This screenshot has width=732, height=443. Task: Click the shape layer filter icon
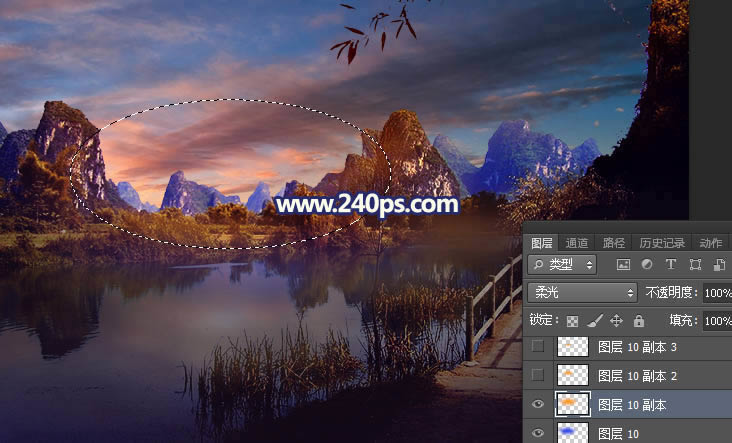pos(694,265)
